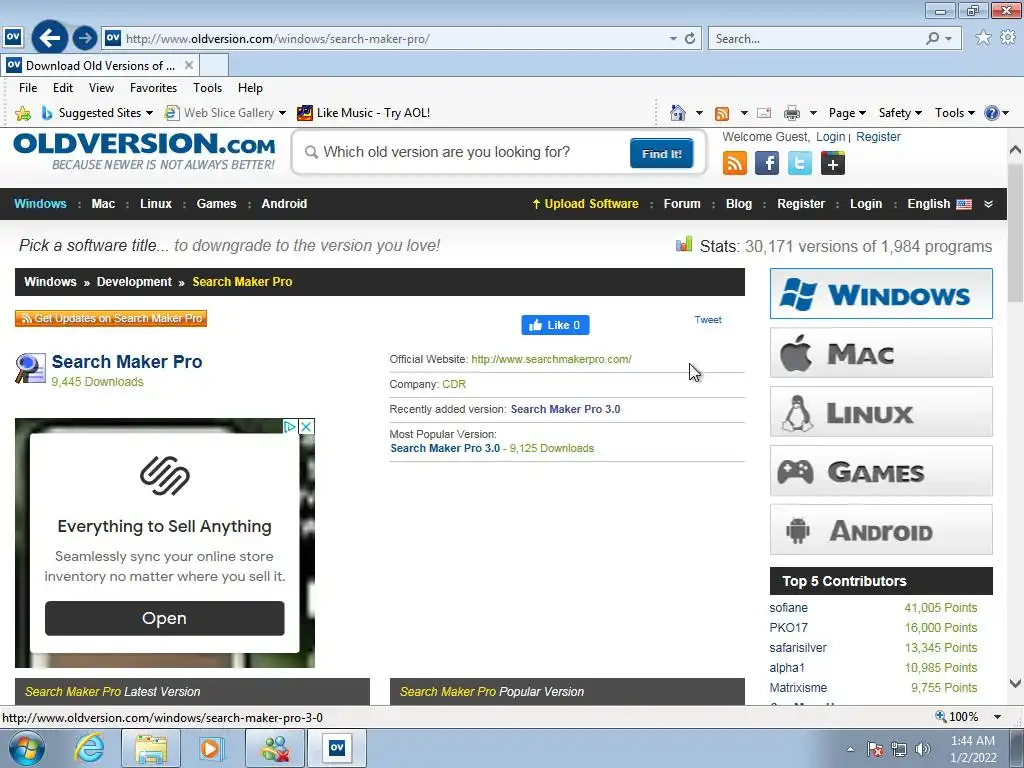Click the volume speaker tray icon

923,749
